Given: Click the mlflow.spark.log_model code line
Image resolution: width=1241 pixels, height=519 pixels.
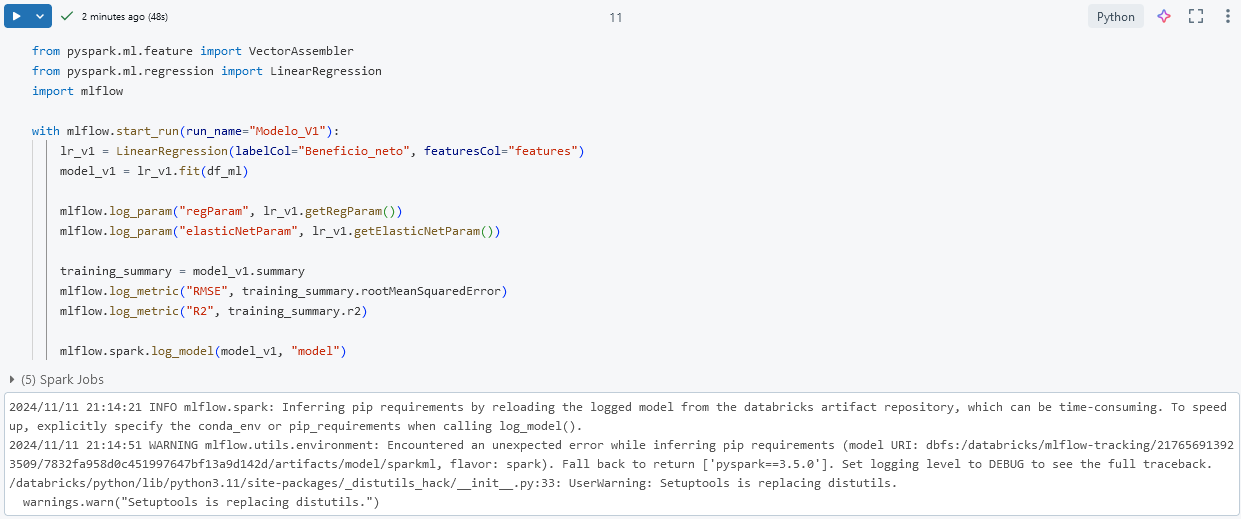Looking at the screenshot, I should [202, 351].
